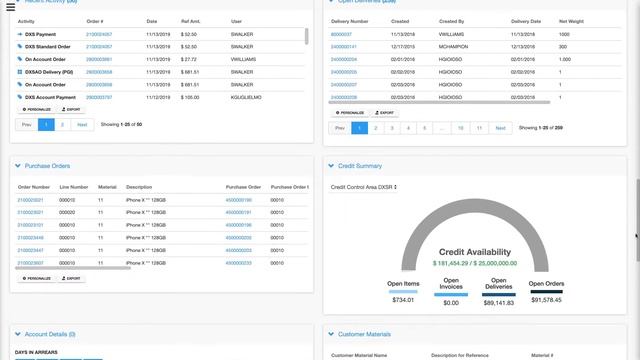
Task: Open the order number link for DXS Payment
Action: 99,34
